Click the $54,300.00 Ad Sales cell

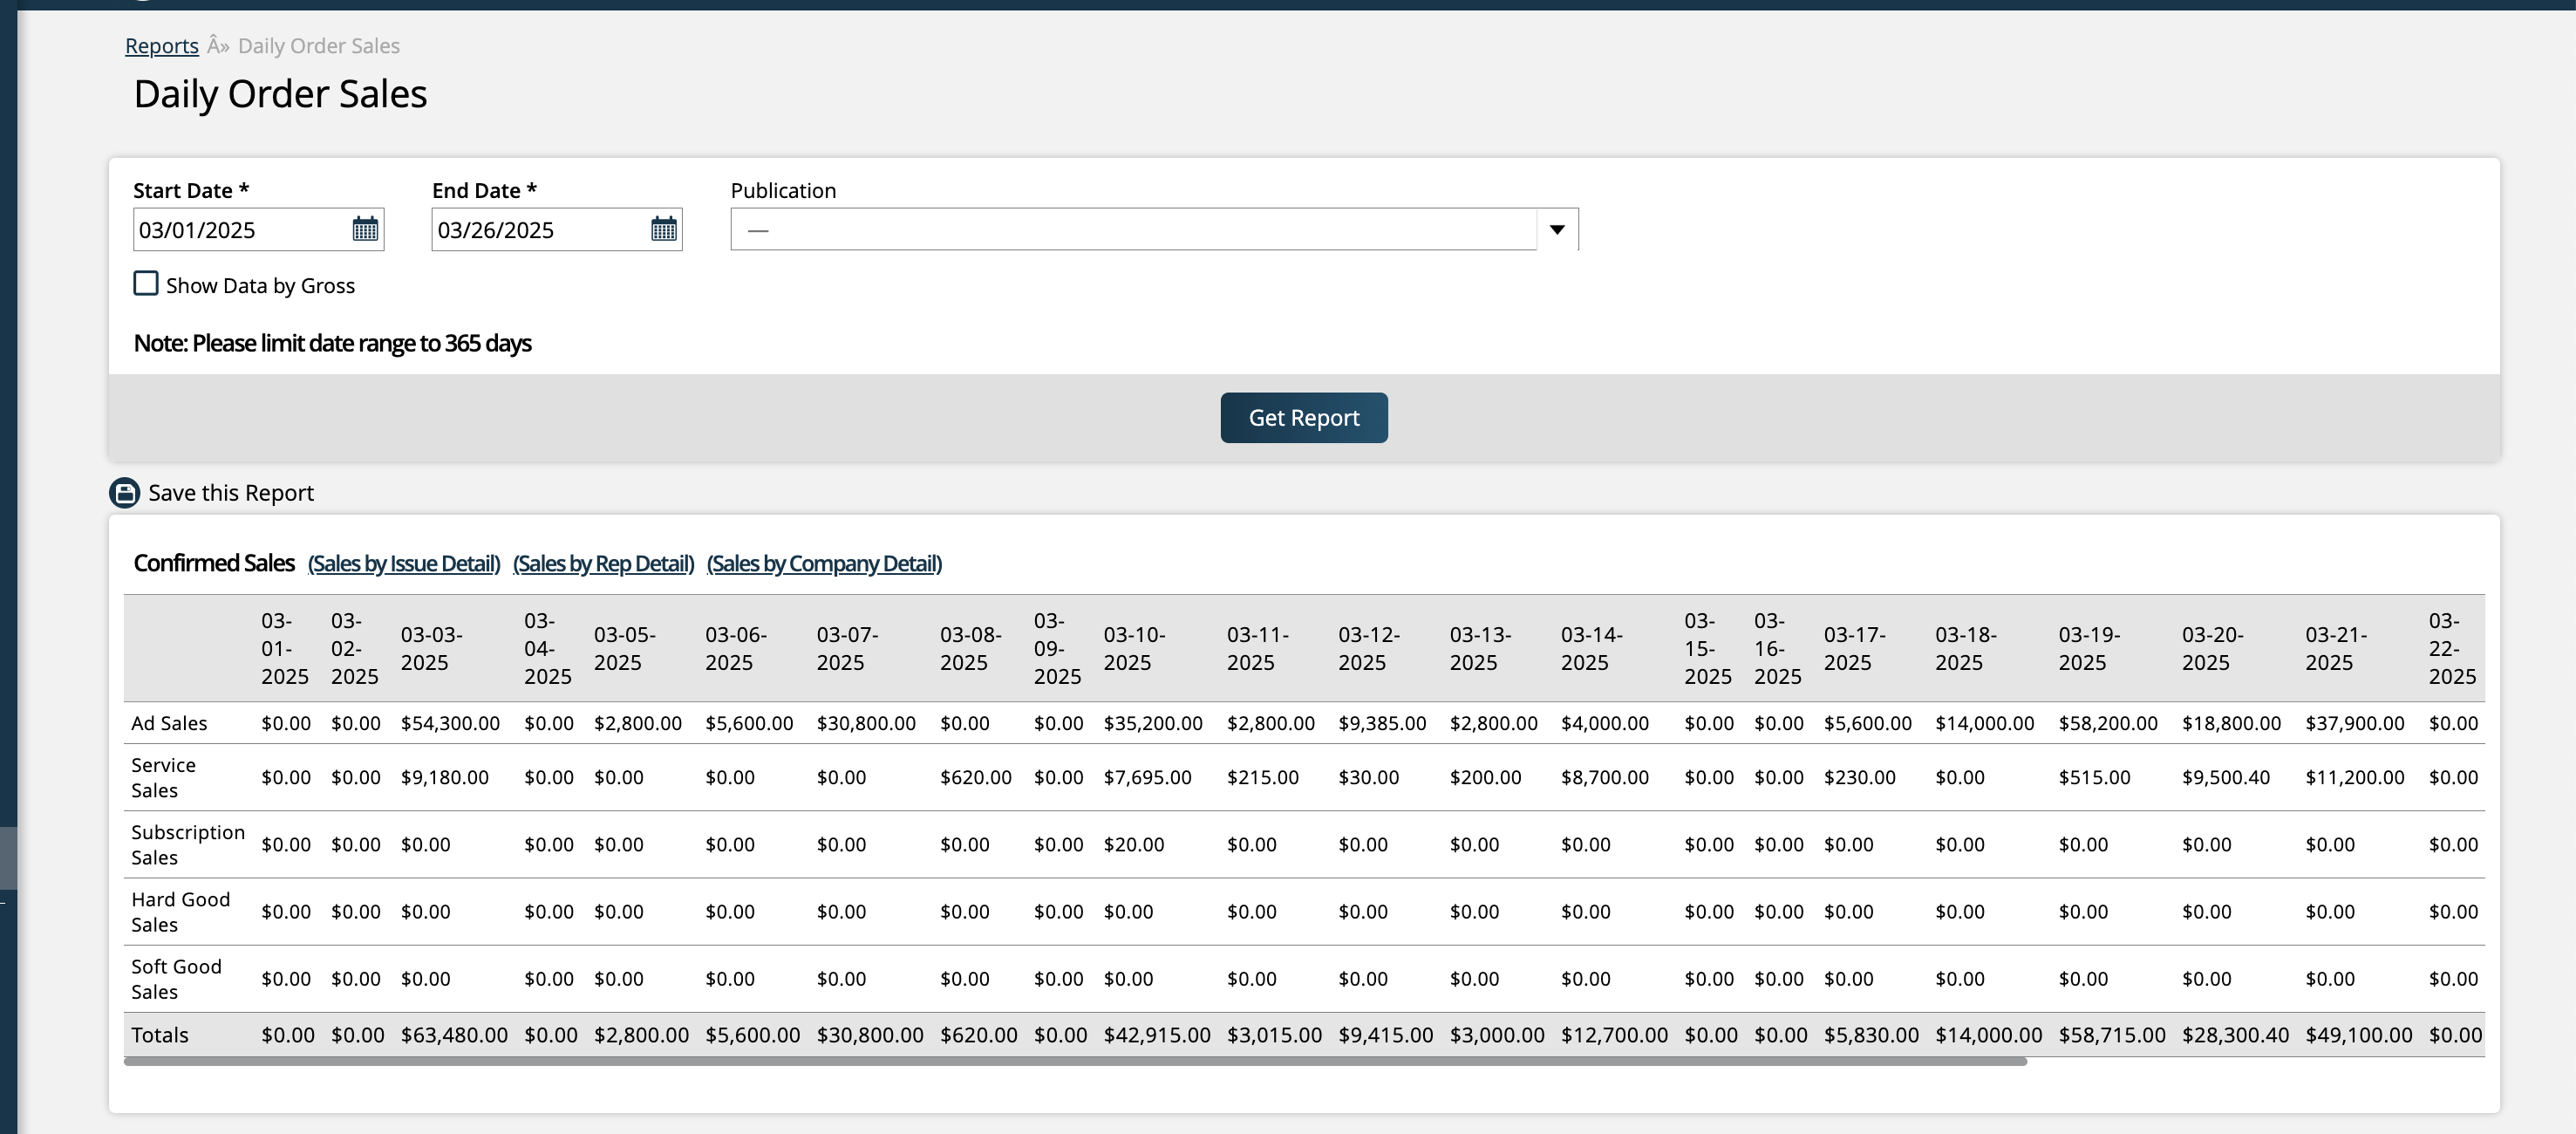coord(450,723)
